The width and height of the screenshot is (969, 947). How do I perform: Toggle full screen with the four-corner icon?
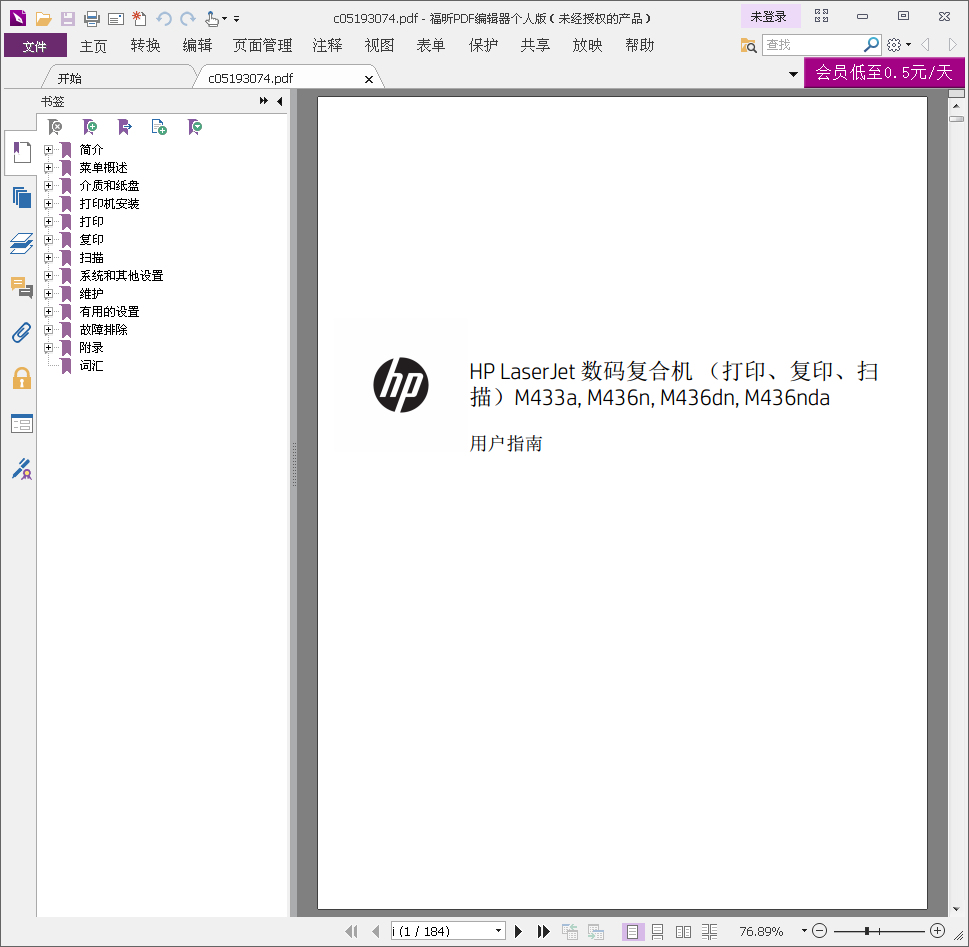[x=821, y=16]
